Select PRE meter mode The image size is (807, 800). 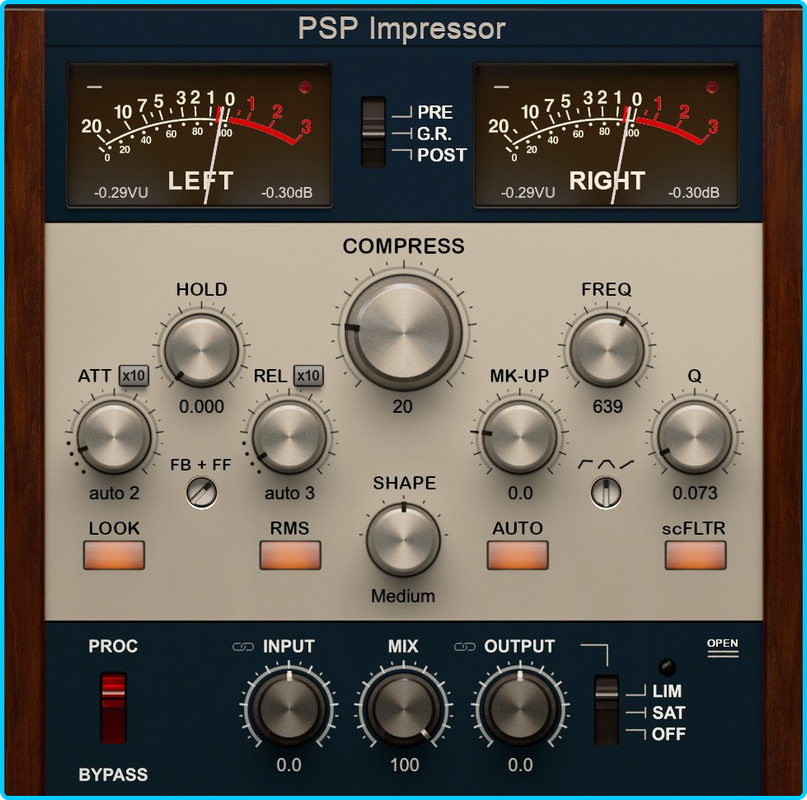click(x=435, y=112)
